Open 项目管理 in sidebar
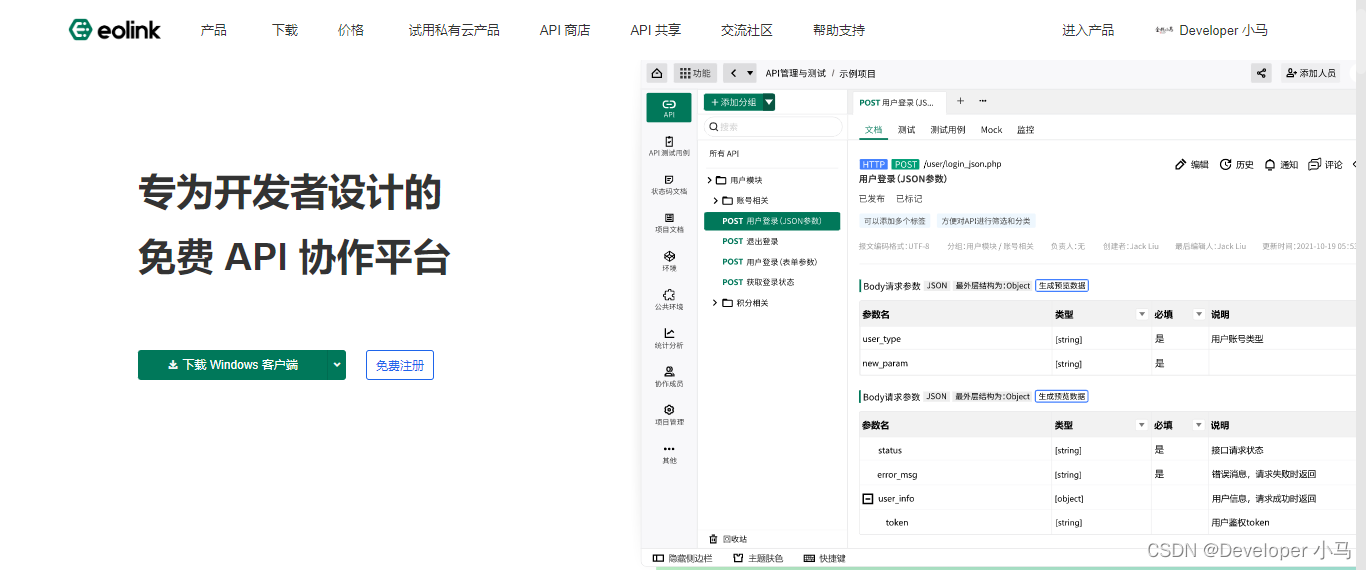Screen dimensions: 1366x570 coord(669,415)
